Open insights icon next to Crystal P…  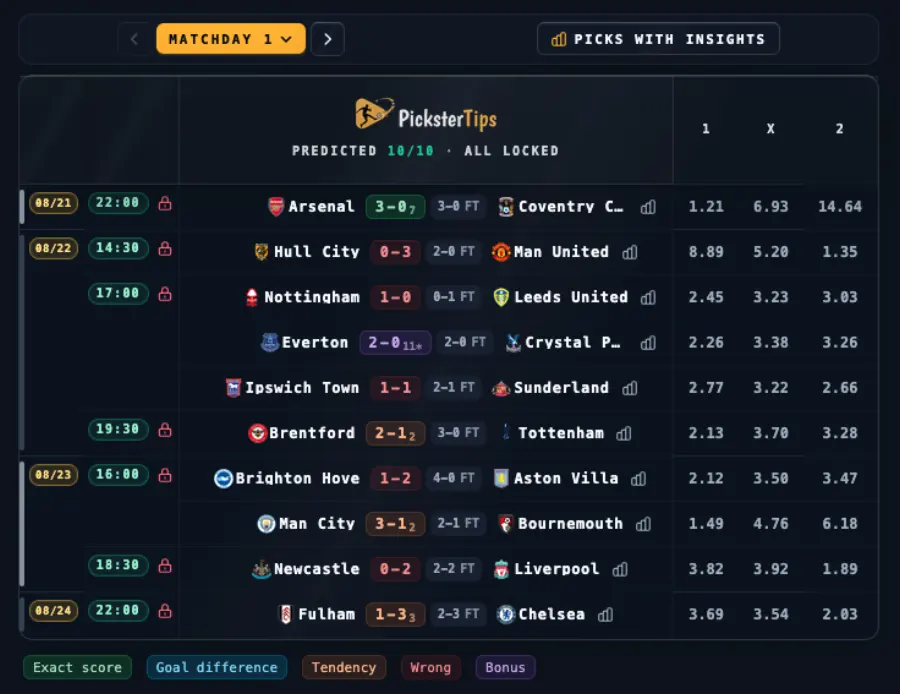click(648, 343)
